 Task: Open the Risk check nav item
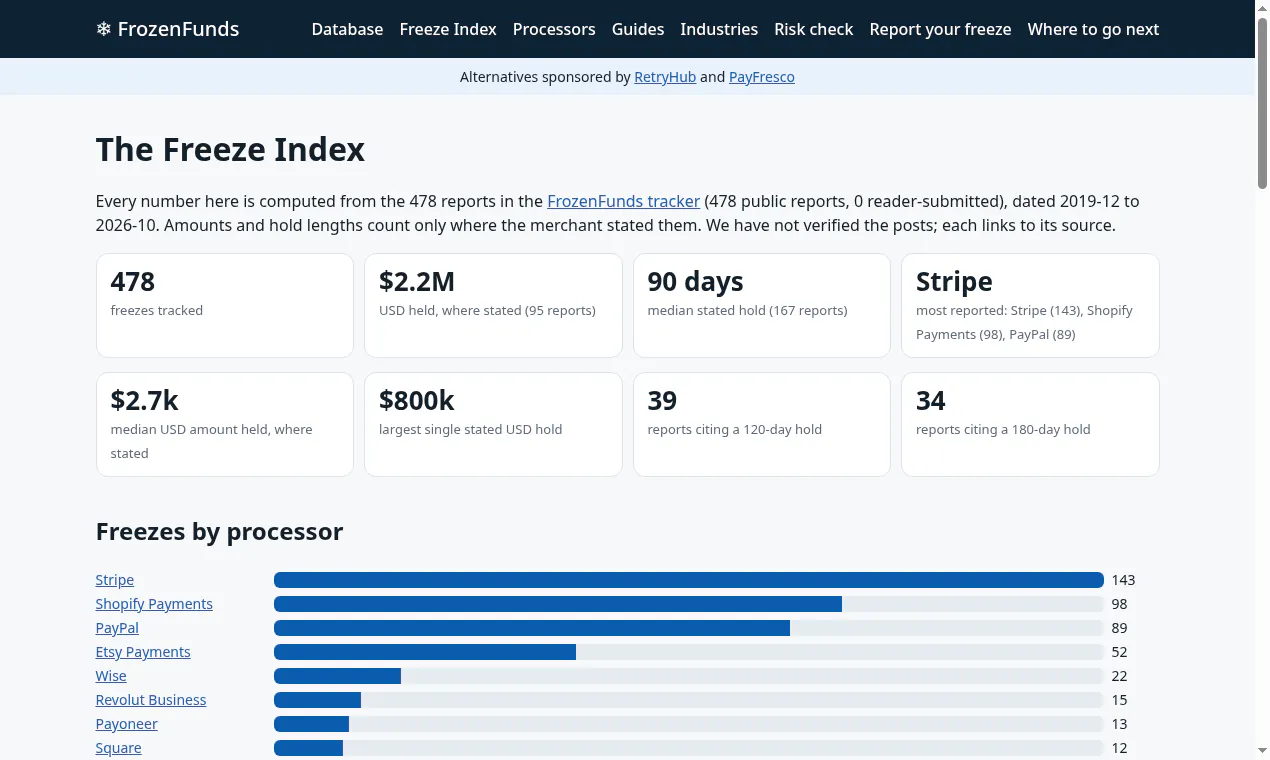(814, 29)
